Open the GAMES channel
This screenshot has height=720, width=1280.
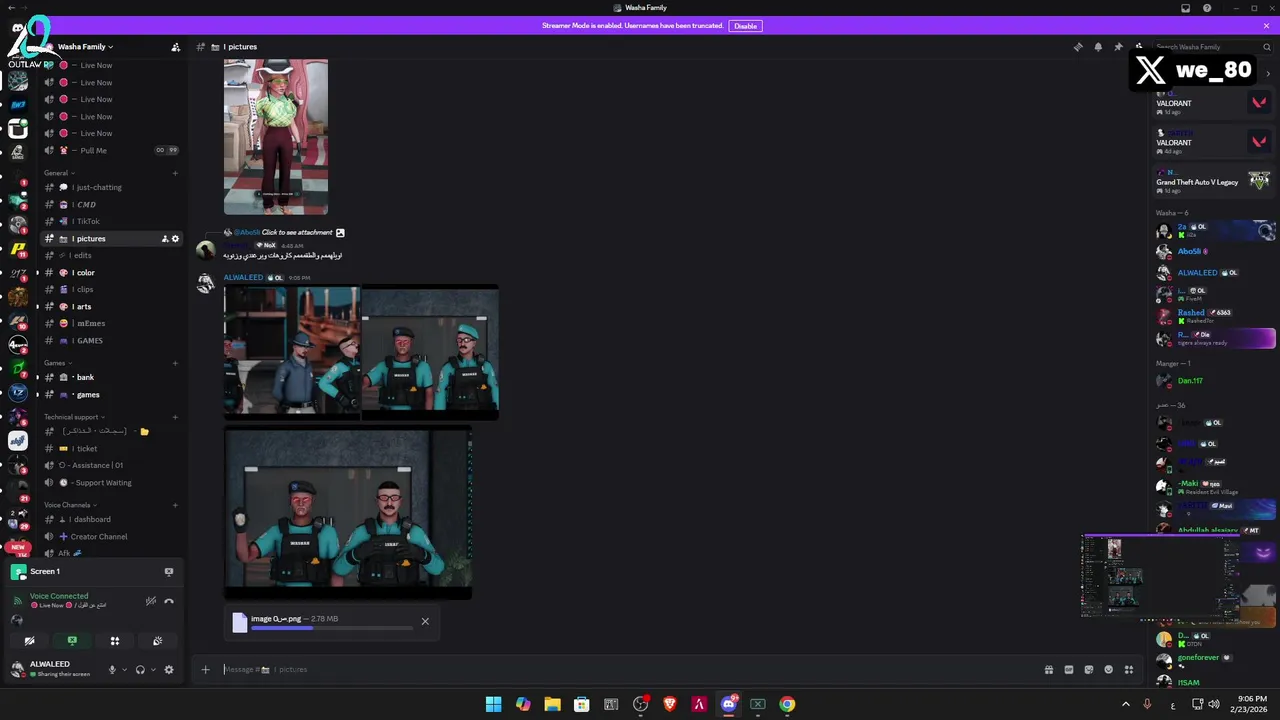(x=111, y=341)
